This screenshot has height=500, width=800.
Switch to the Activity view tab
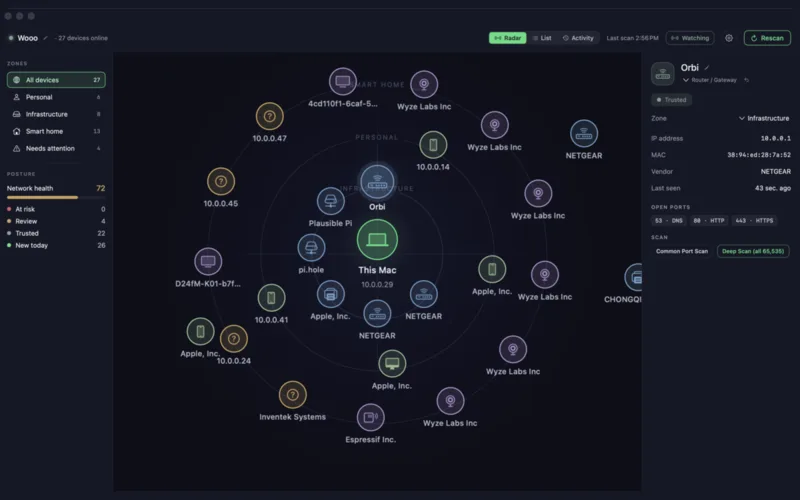(x=578, y=38)
